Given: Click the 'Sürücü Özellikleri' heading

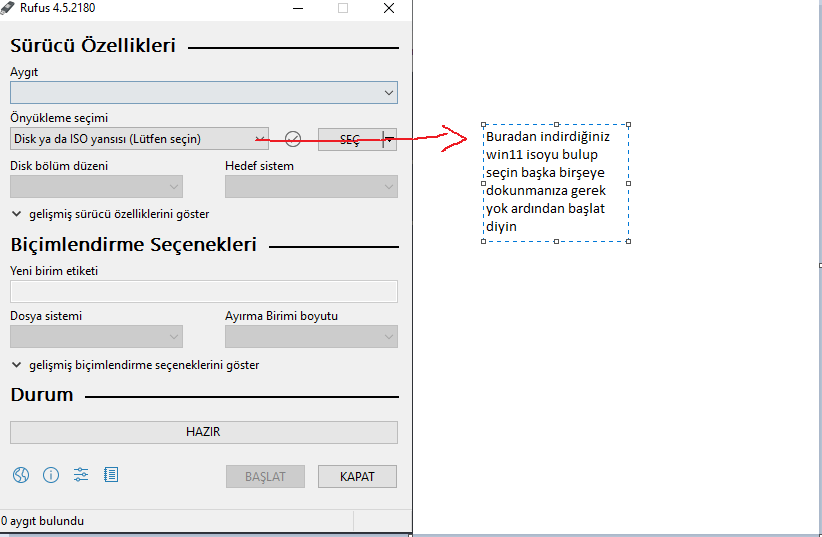Looking at the screenshot, I should pos(93,46).
